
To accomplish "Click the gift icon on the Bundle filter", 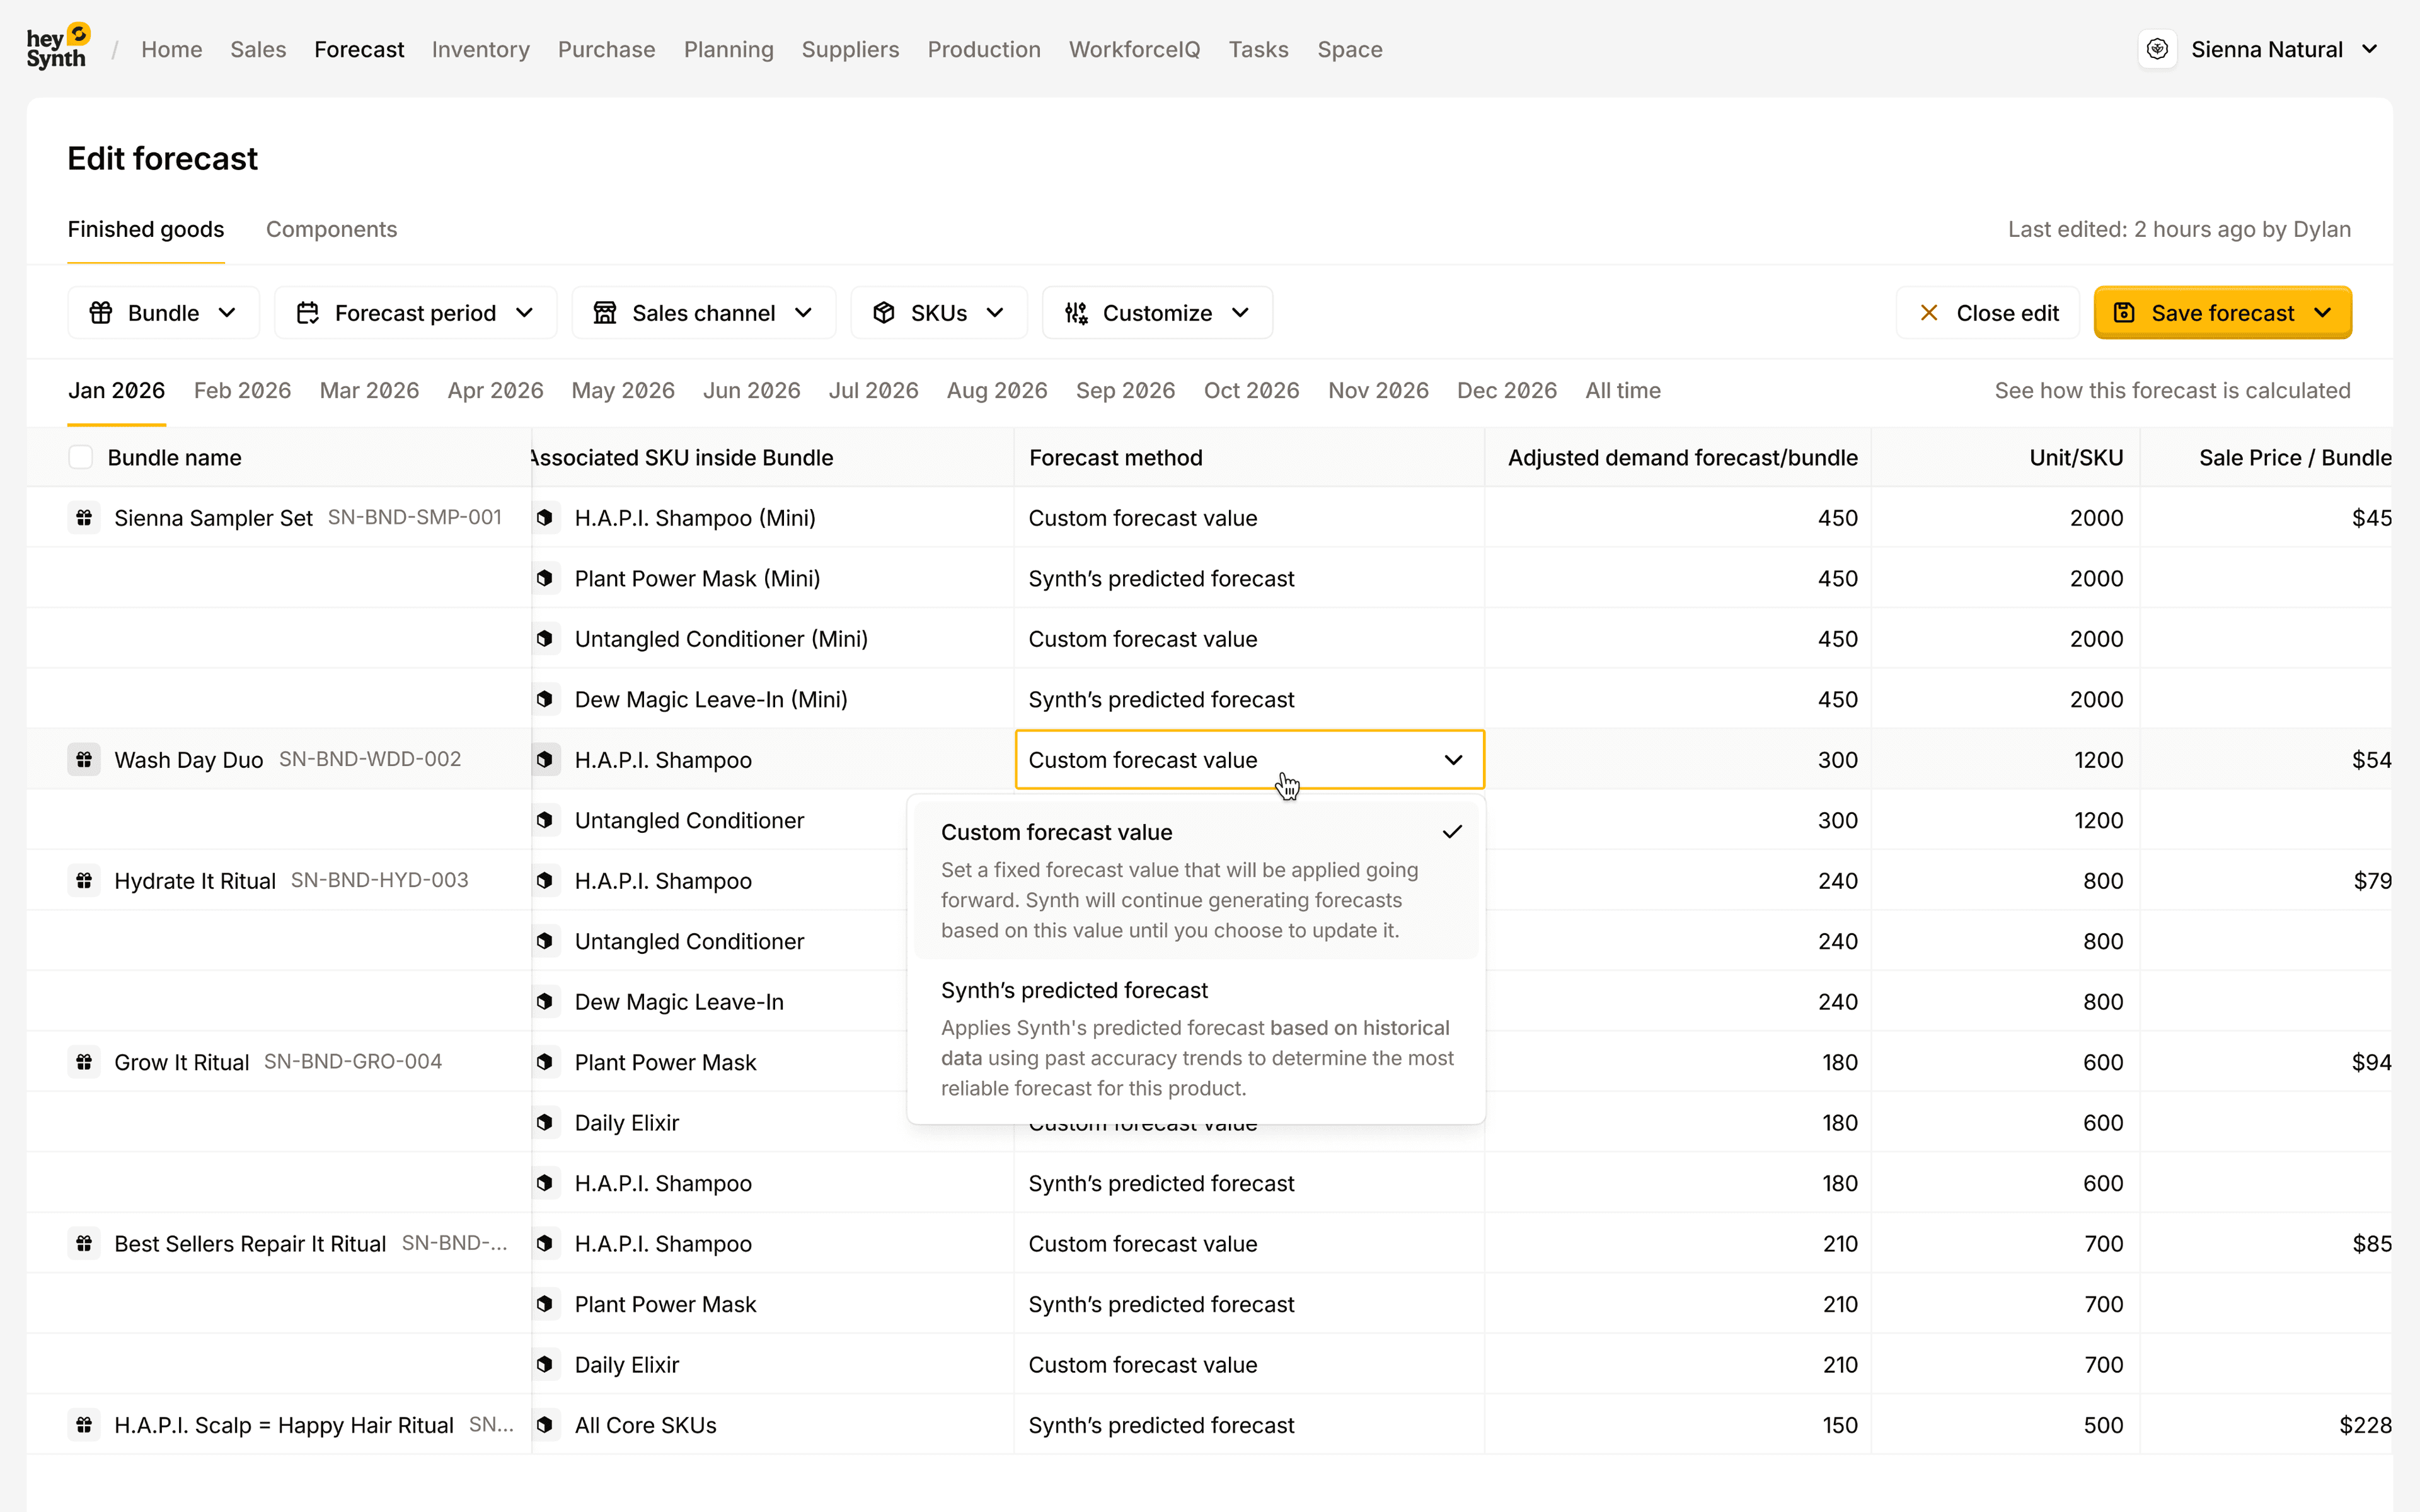I will pyautogui.click(x=101, y=312).
